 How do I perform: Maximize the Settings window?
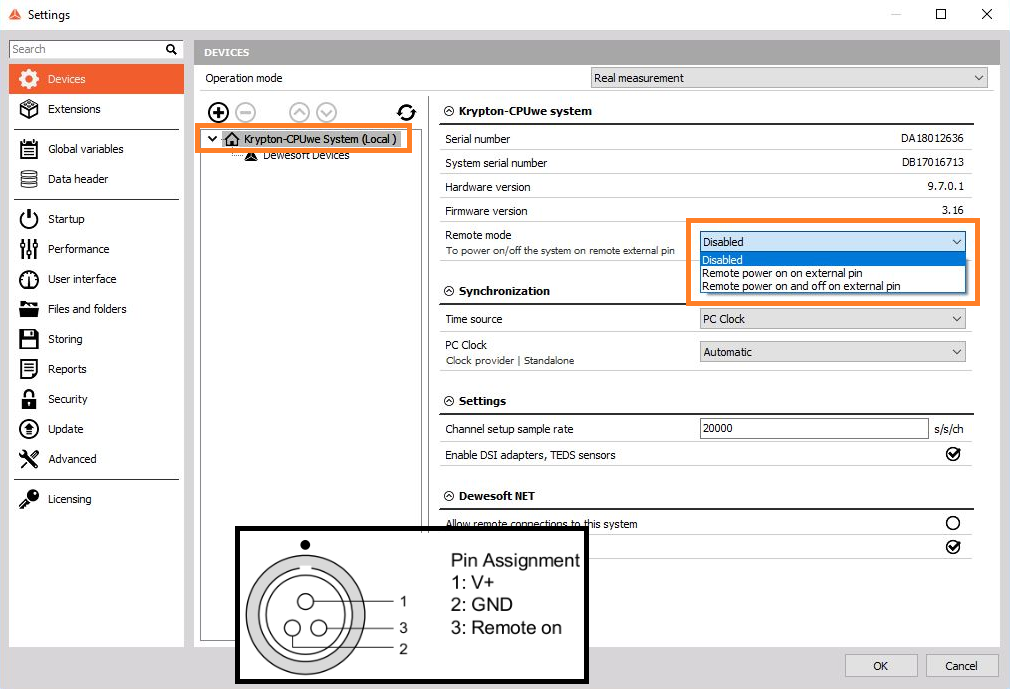941,14
